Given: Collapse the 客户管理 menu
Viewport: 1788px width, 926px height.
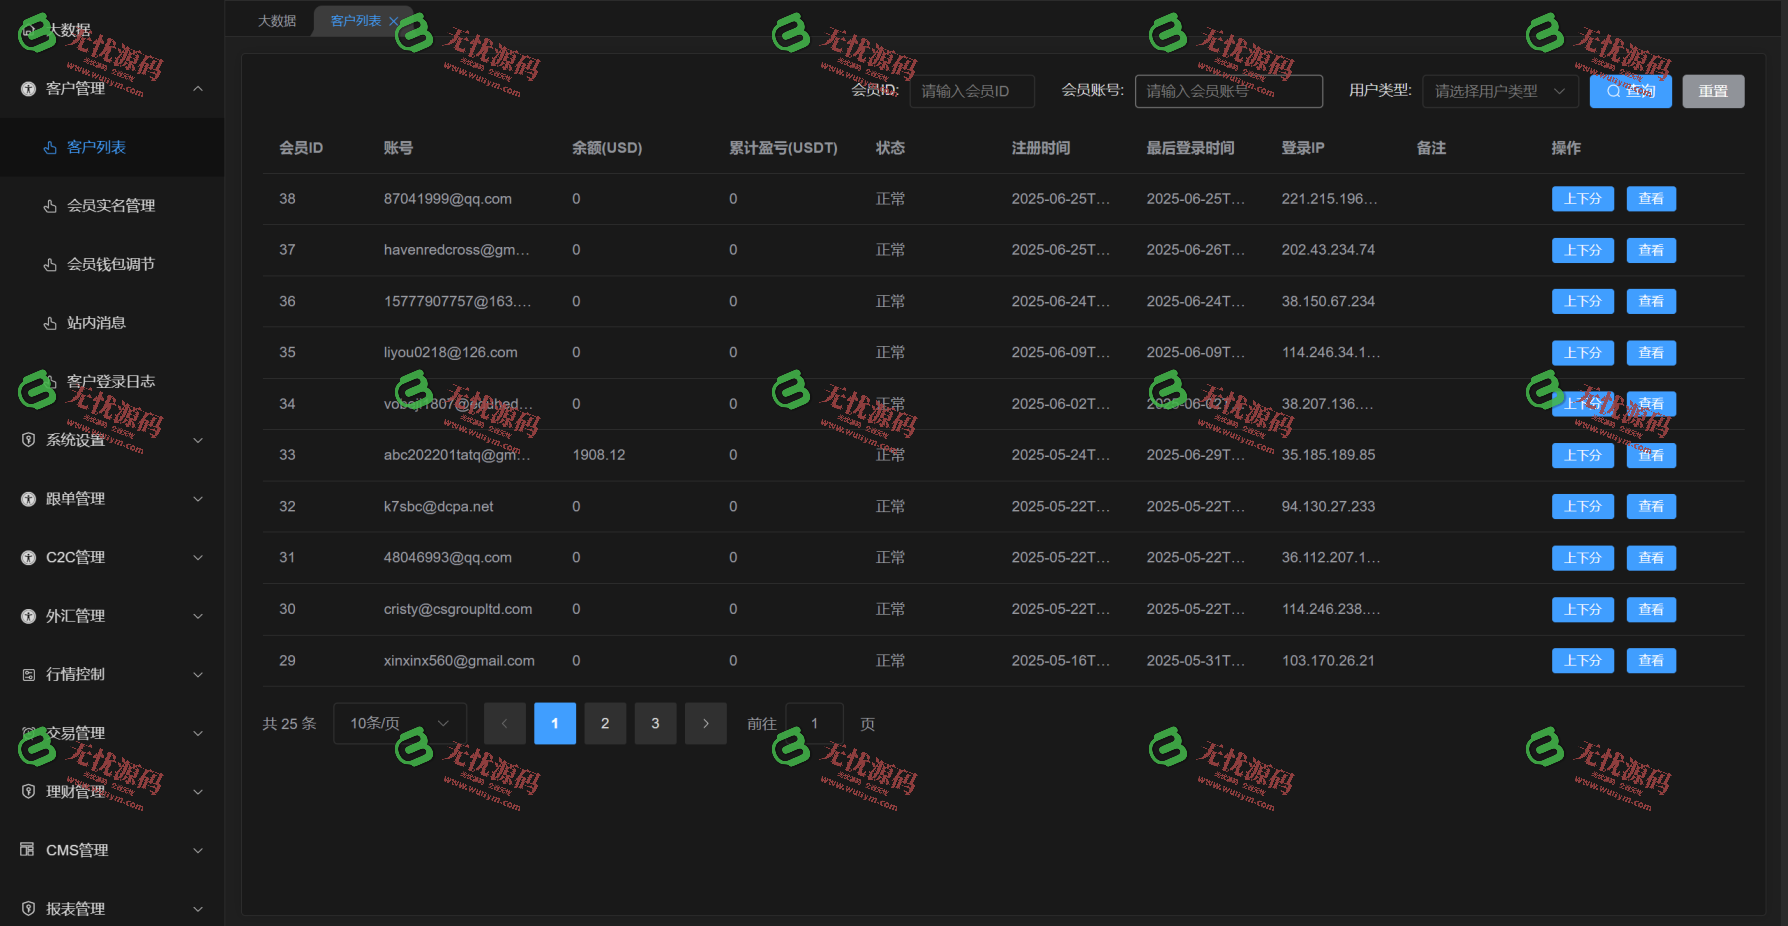Looking at the screenshot, I should (112, 89).
